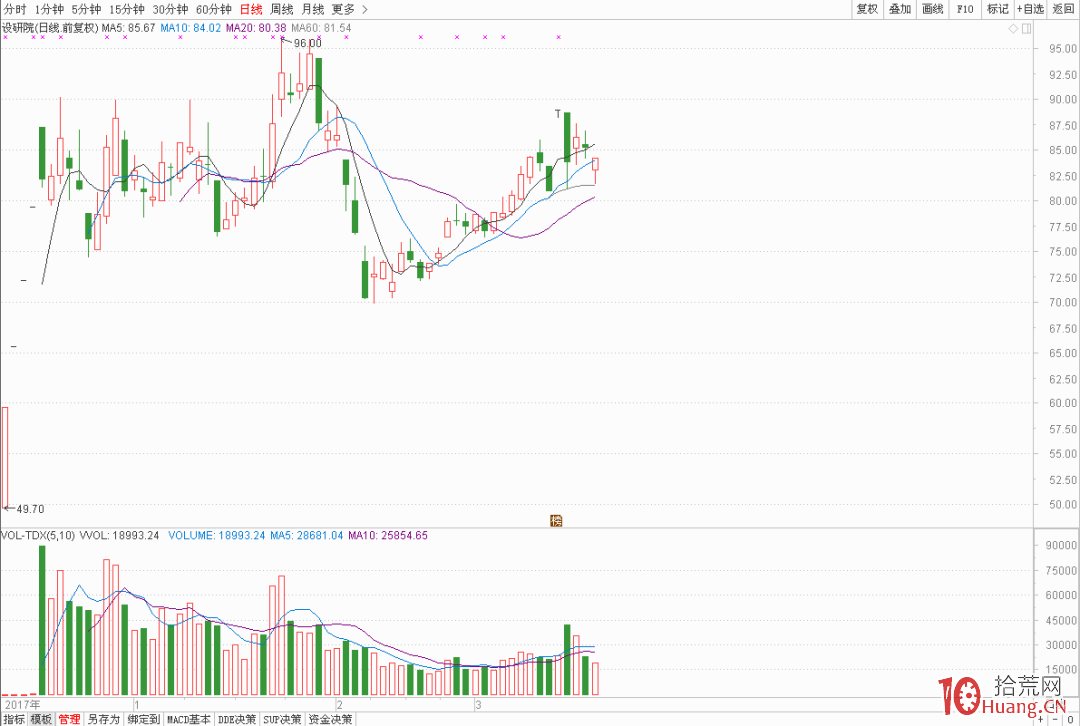The width and height of the screenshot is (1080, 726).
Task: Click the red 管理 tab
Action: (69, 719)
